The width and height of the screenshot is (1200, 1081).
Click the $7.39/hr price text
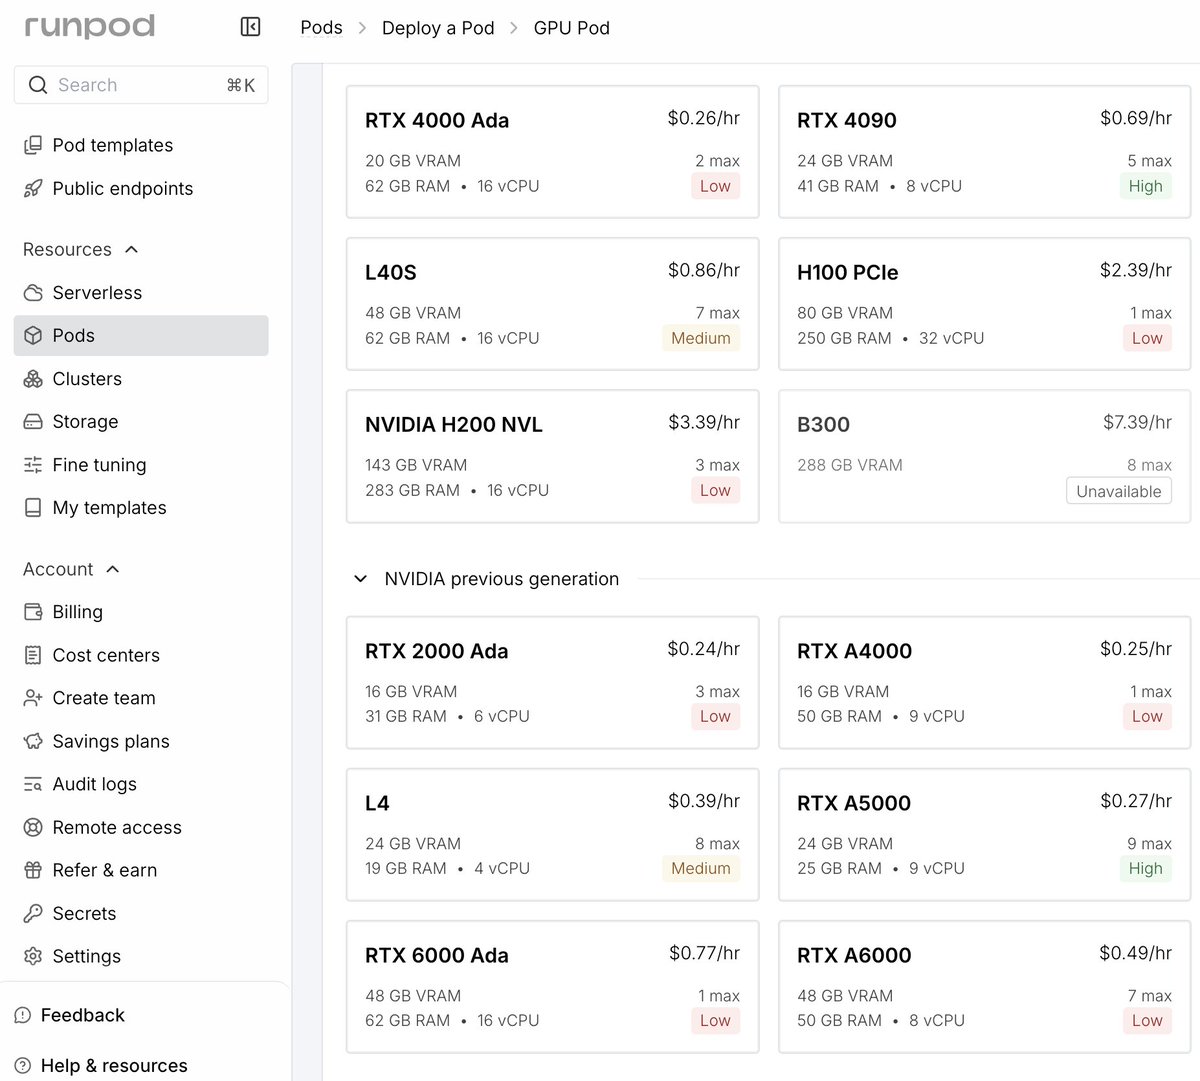[x=1137, y=422]
